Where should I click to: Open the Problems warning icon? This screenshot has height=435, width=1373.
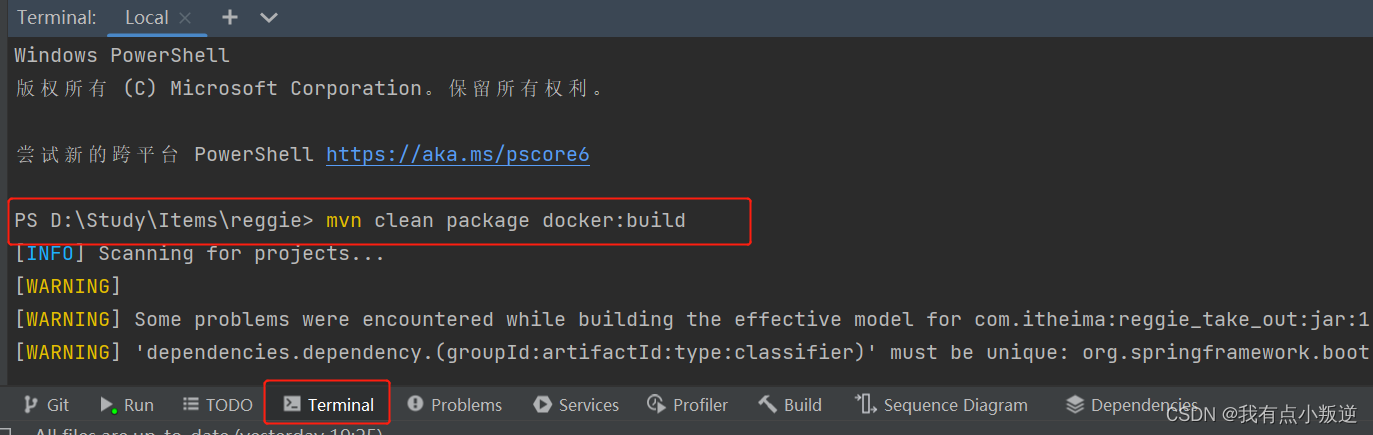pyautogui.click(x=415, y=404)
